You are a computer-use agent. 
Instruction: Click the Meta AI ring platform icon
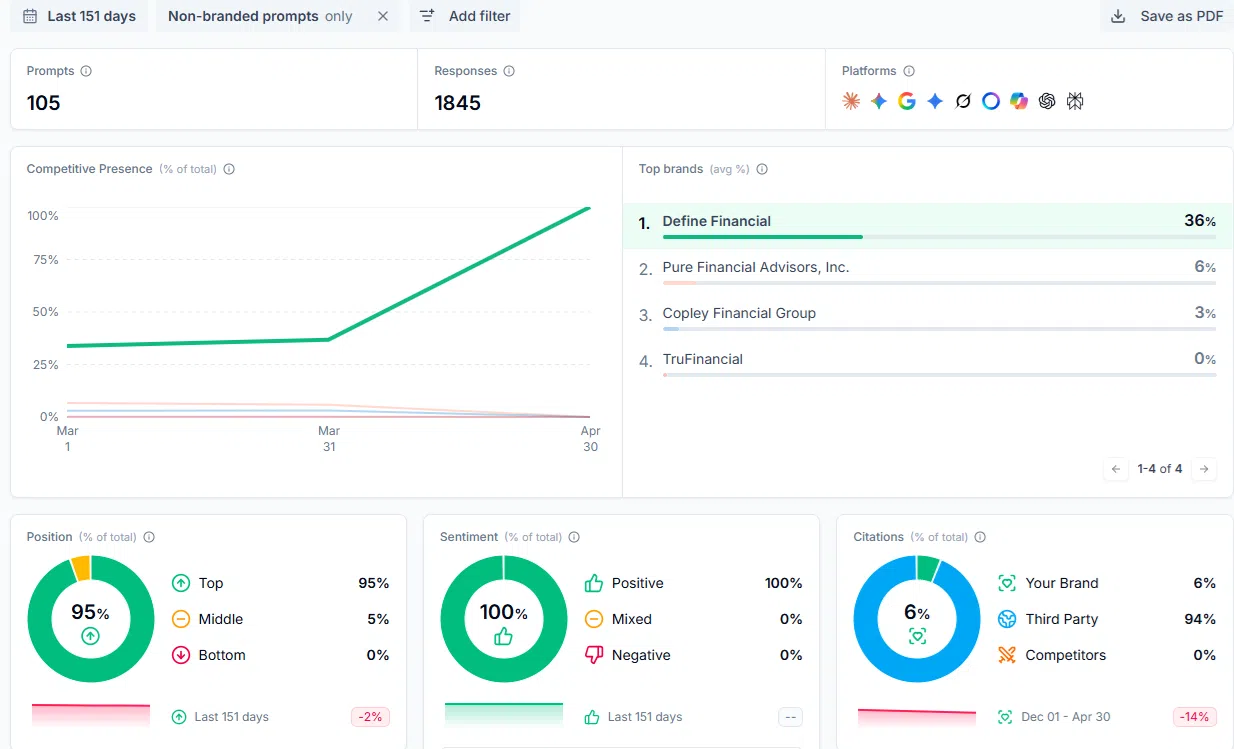(991, 101)
